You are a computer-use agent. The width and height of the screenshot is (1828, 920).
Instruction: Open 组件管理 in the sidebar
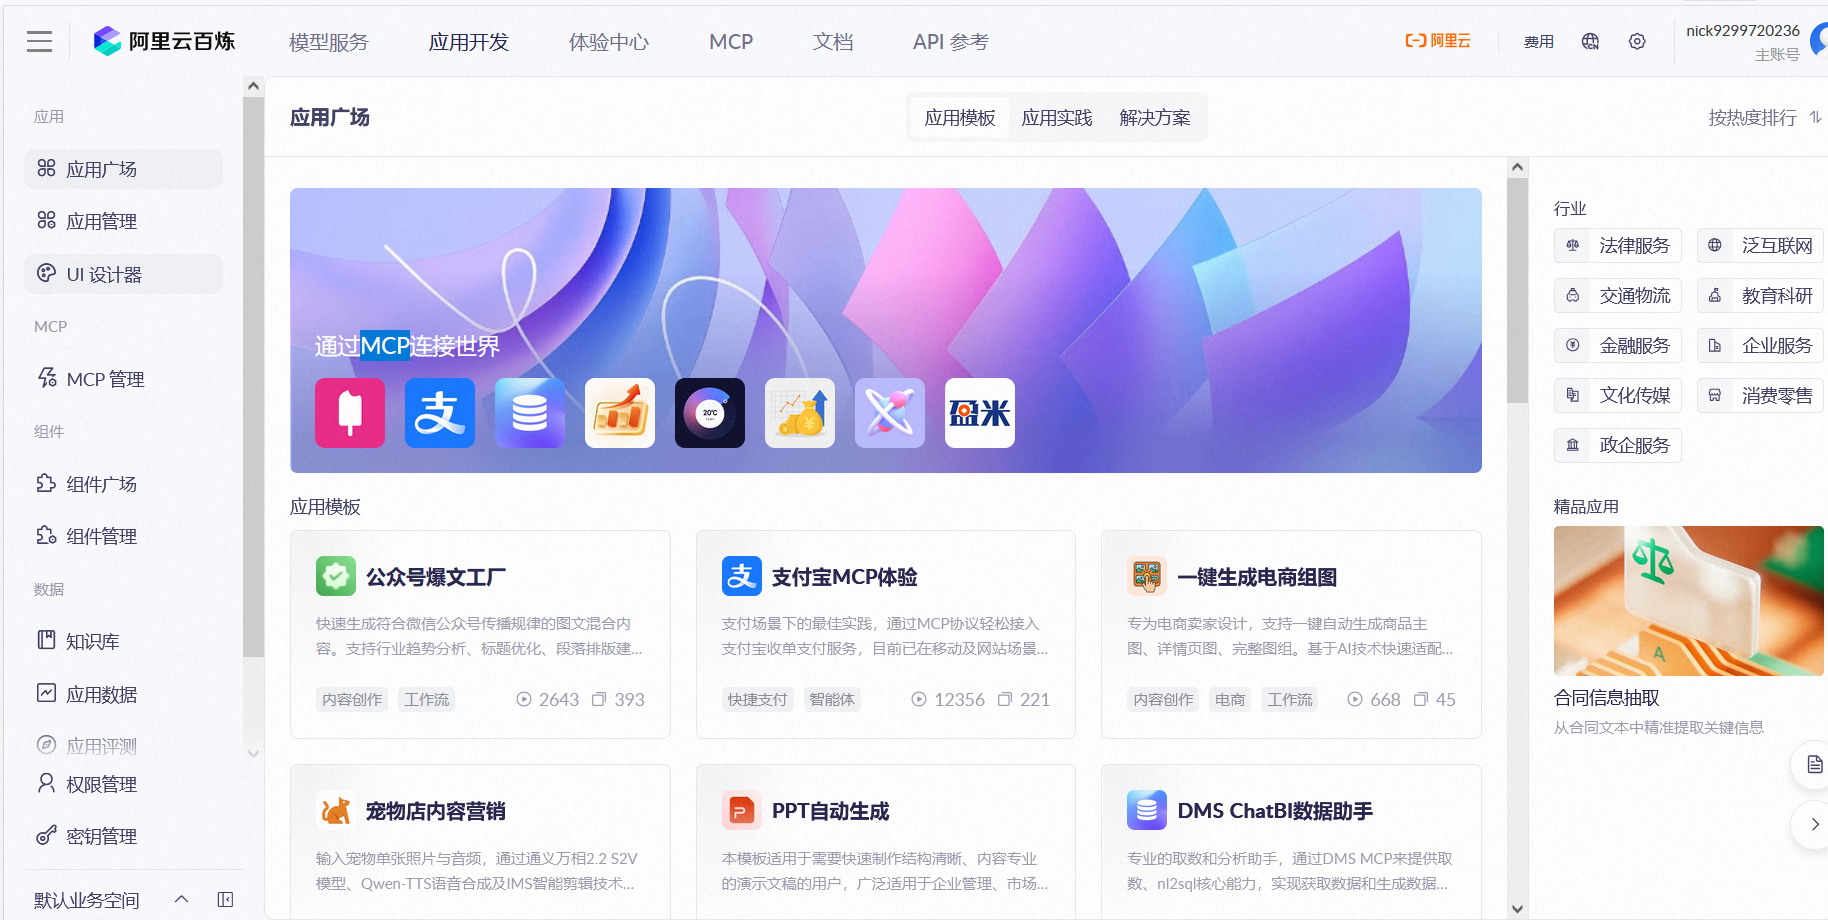pos(123,536)
